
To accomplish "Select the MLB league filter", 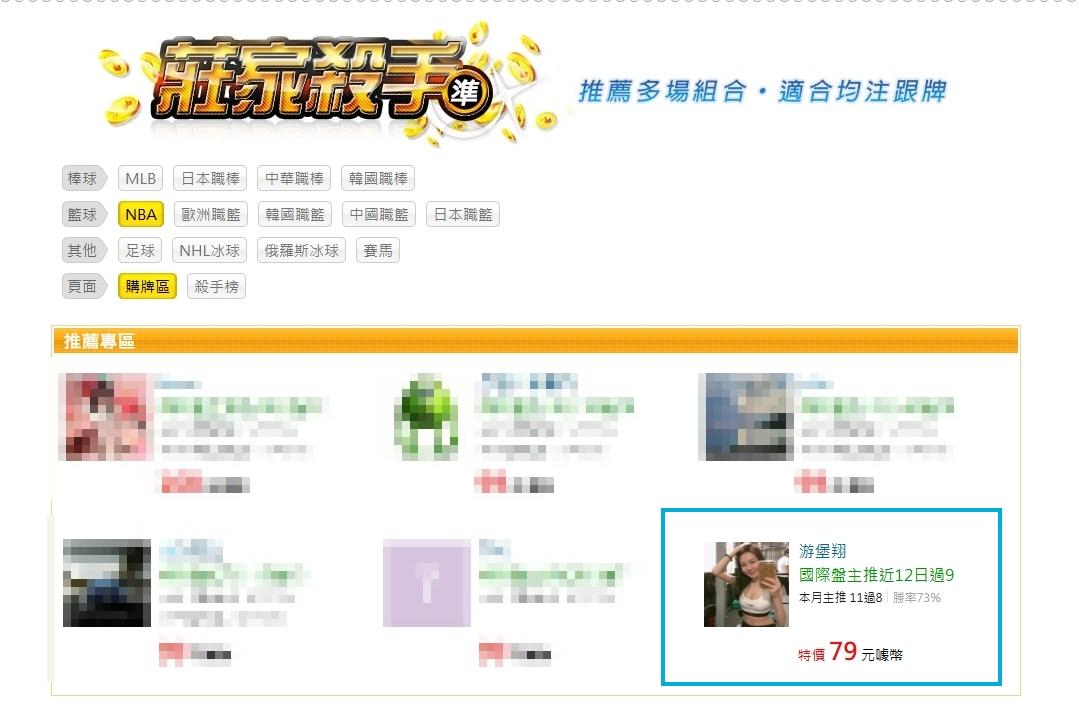I will click(x=140, y=178).
